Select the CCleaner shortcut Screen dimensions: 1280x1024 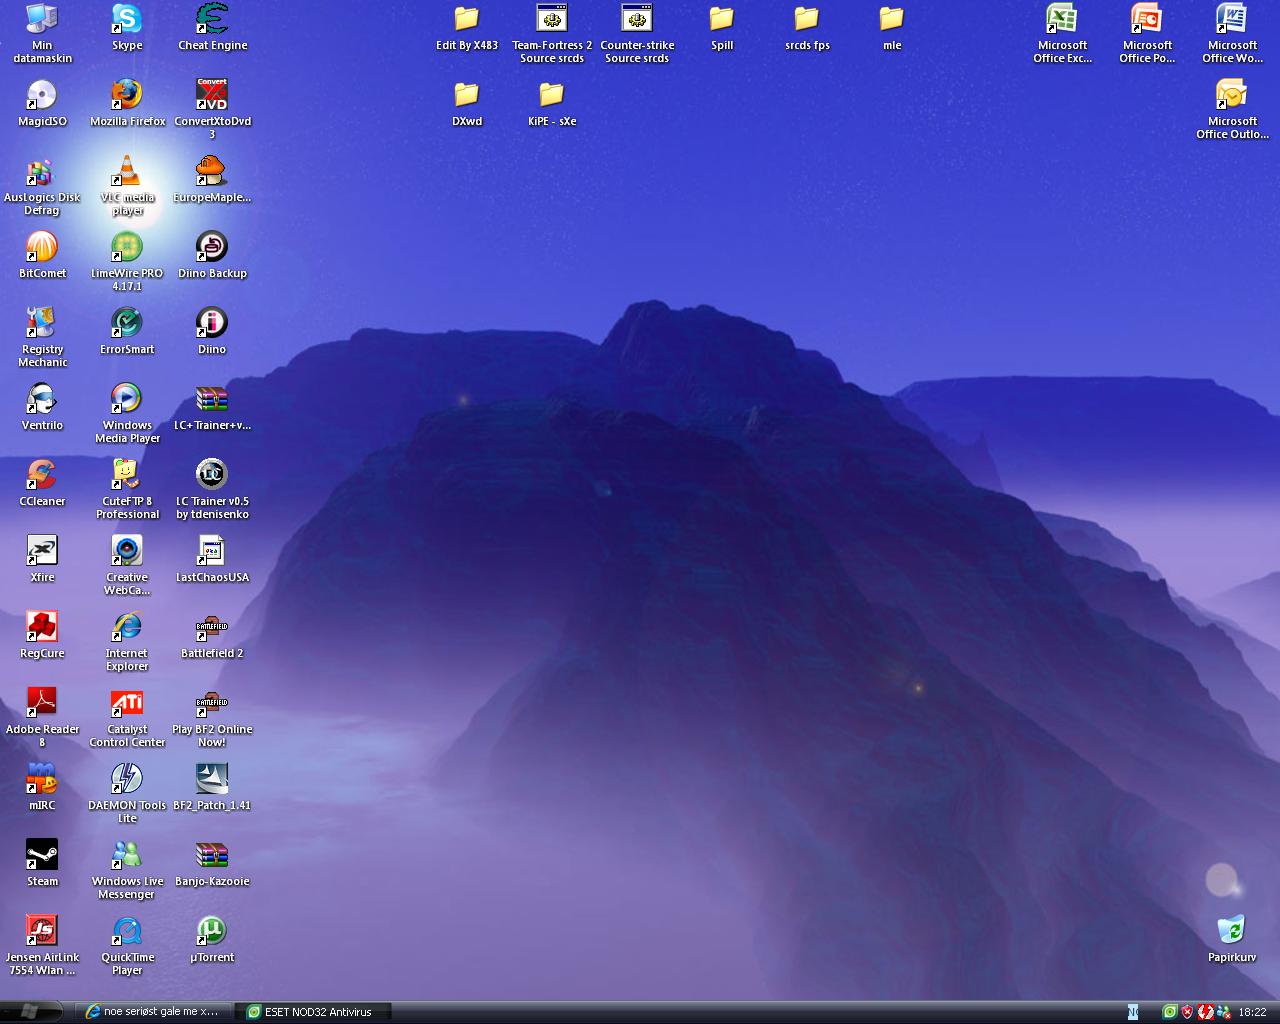pyautogui.click(x=42, y=483)
